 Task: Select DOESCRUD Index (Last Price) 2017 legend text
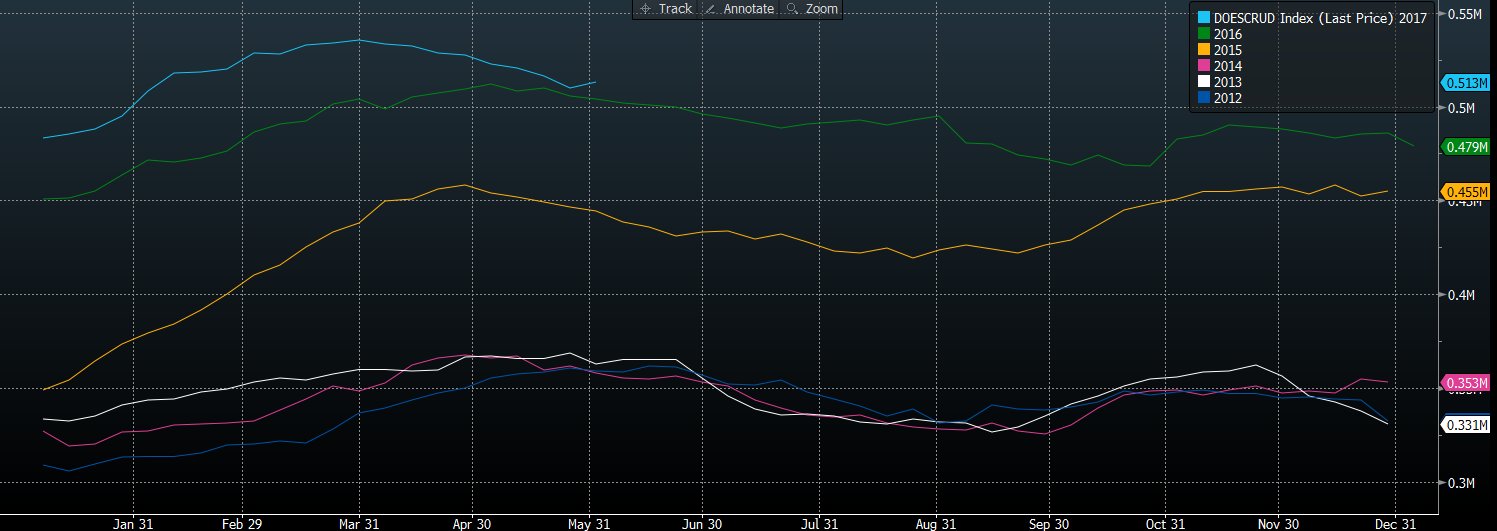click(x=1320, y=18)
